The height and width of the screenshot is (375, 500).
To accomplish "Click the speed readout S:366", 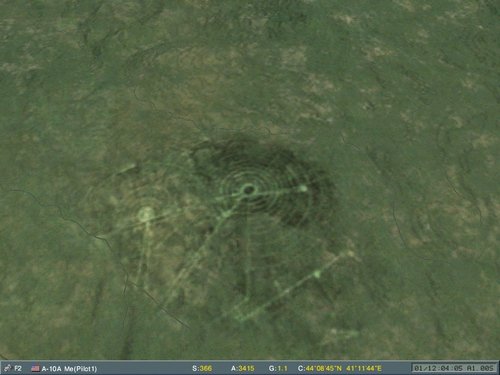I will tap(202, 368).
